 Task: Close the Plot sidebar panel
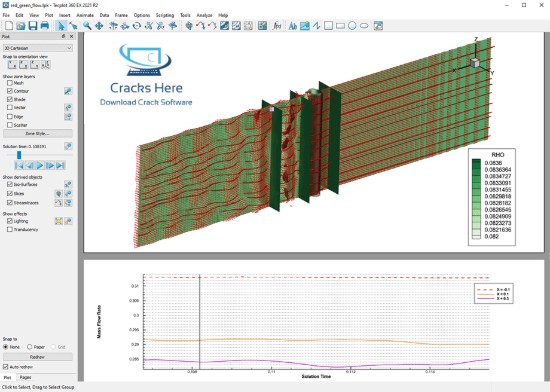[72, 36]
